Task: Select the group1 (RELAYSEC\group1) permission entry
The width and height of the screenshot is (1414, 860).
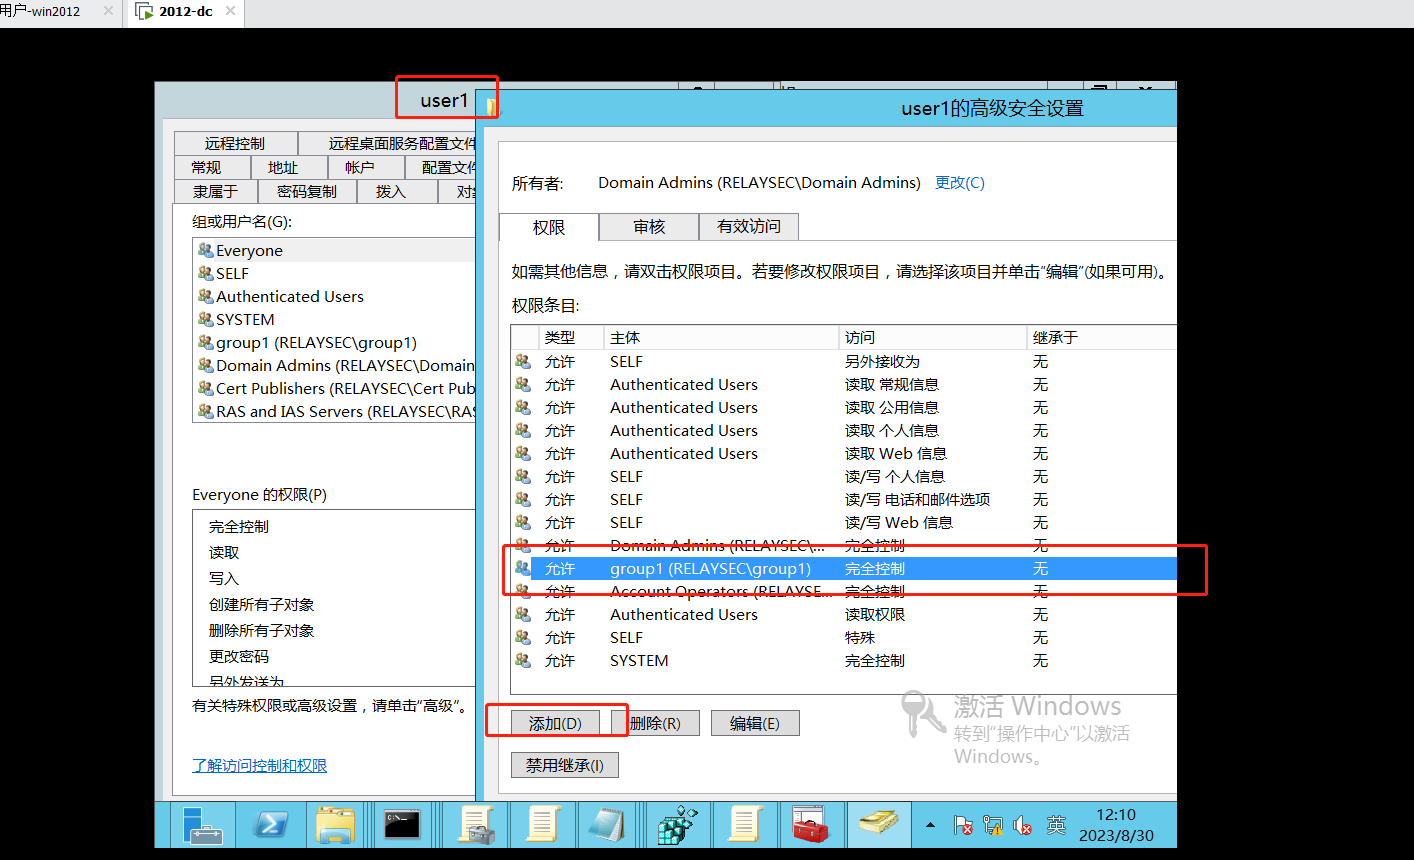Action: (x=844, y=568)
